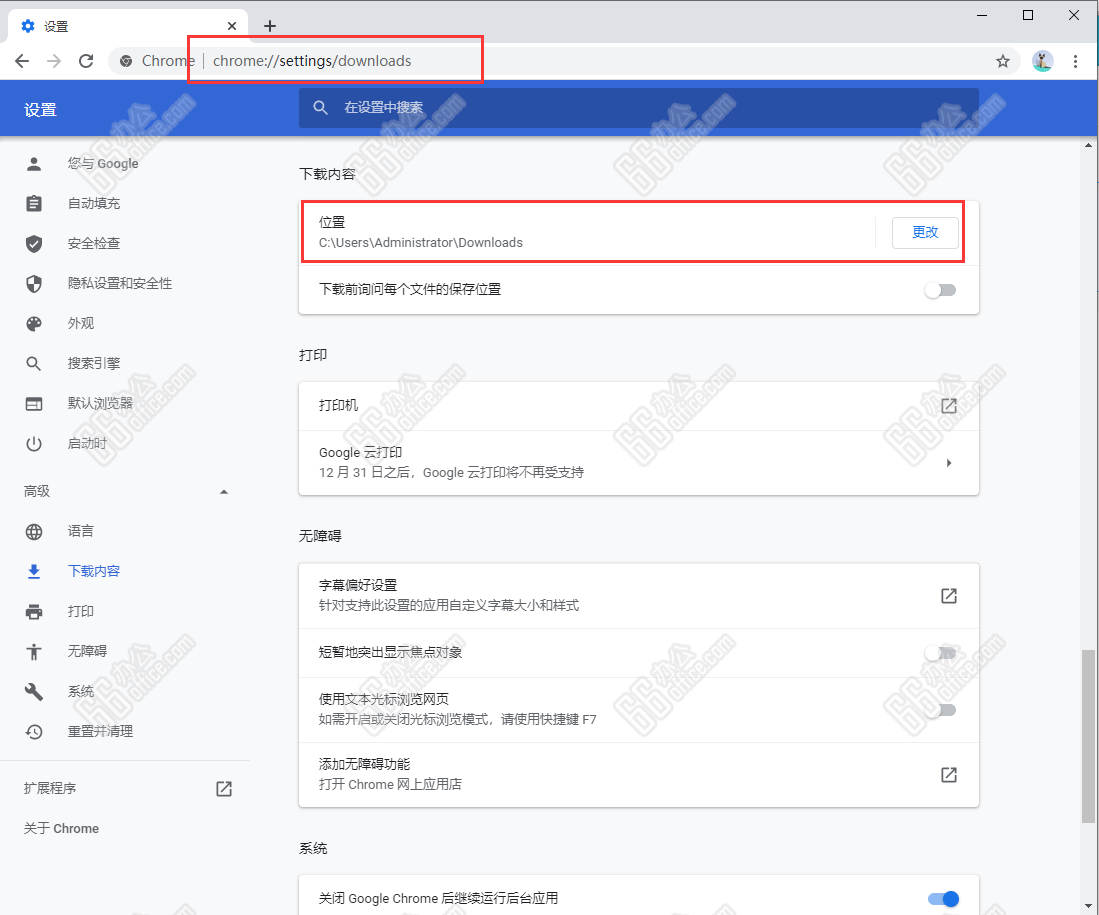Open 打印机 external link icon
The image size is (1099, 915).
click(x=948, y=405)
